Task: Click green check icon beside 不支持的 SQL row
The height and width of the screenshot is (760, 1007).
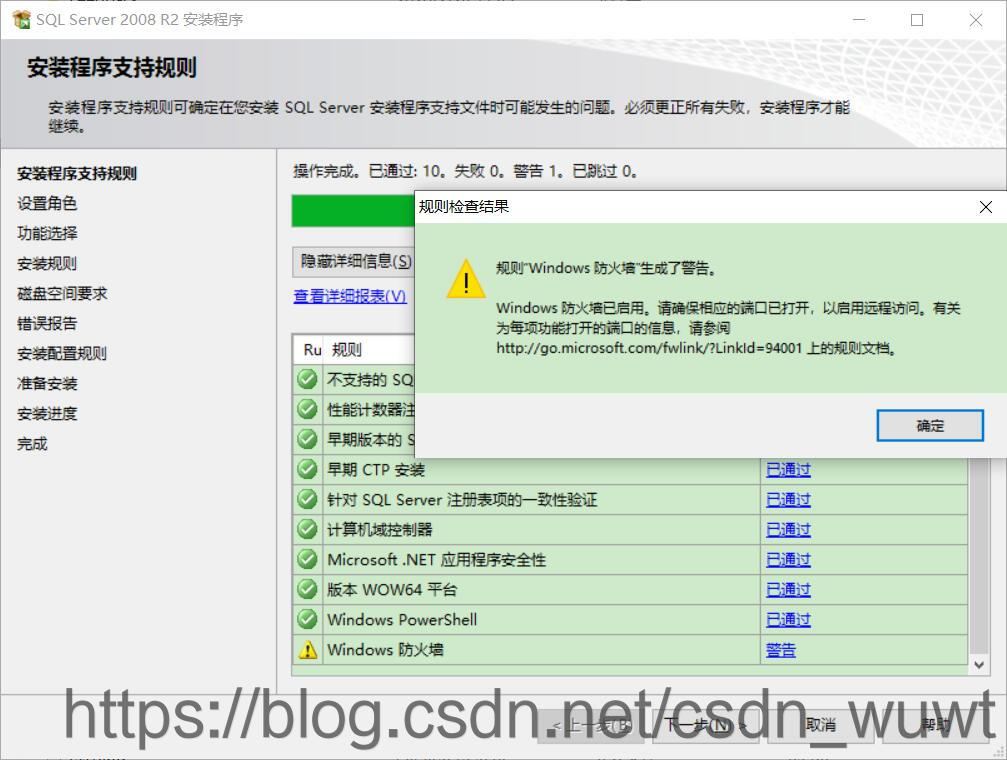Action: pos(308,379)
